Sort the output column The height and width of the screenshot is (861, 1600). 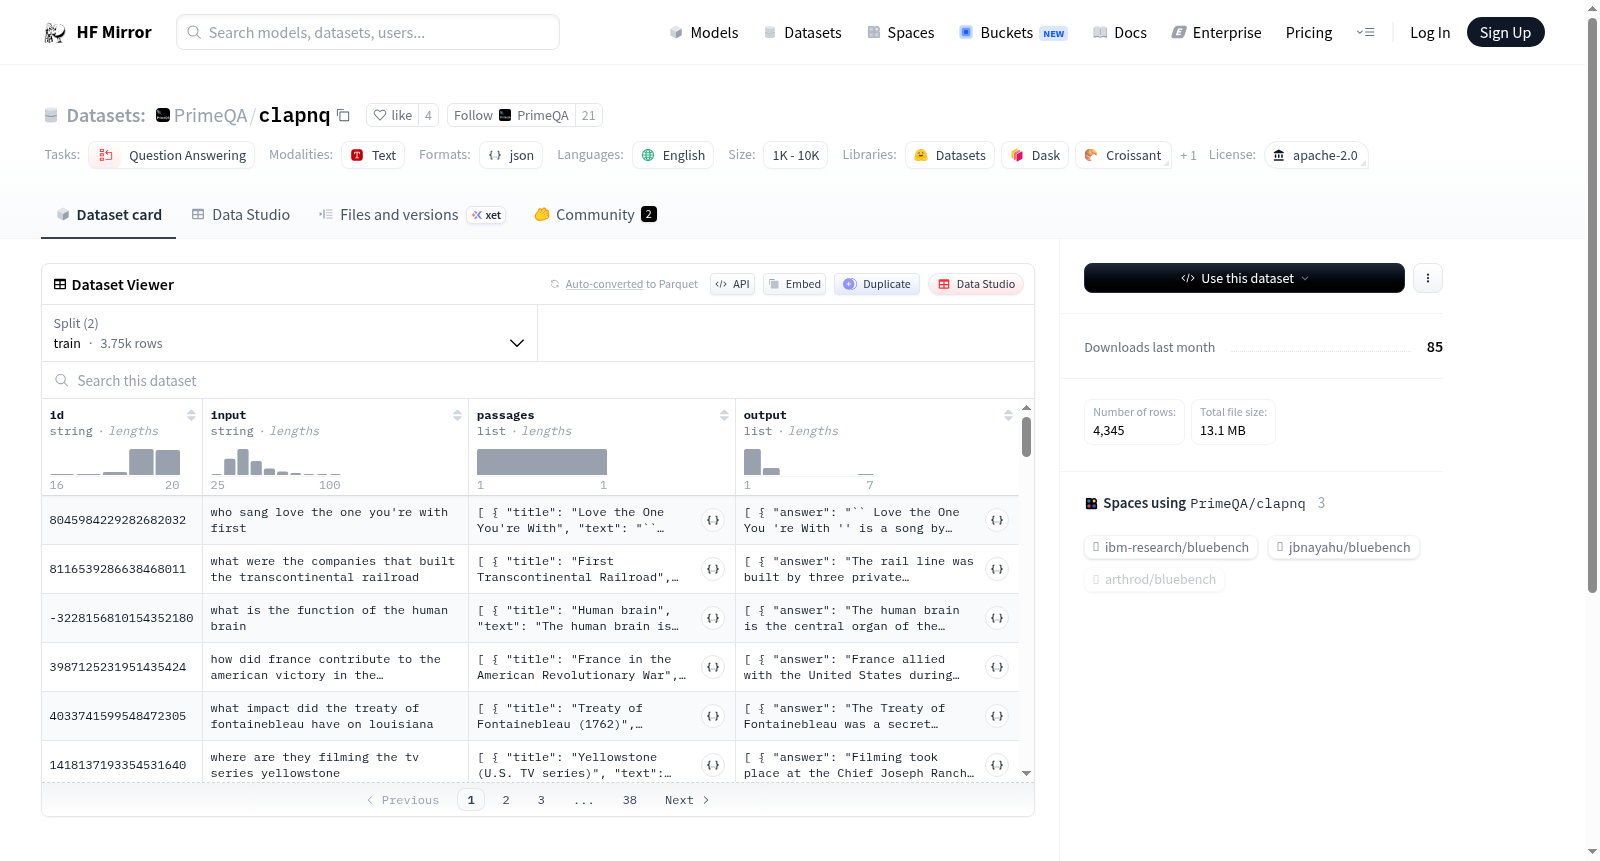[x=1008, y=415]
